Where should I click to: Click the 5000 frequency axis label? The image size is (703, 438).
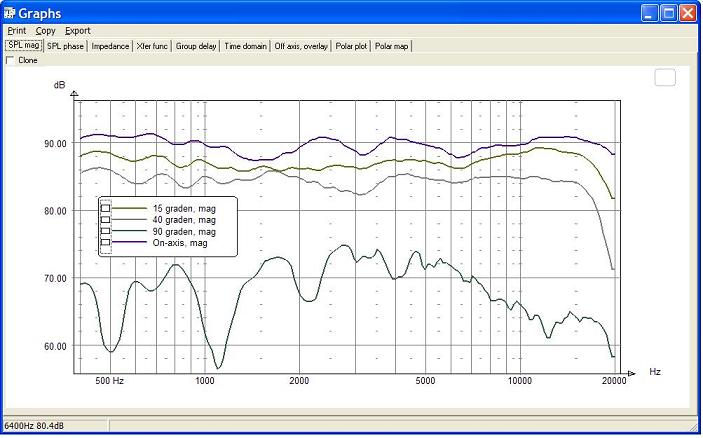point(425,381)
